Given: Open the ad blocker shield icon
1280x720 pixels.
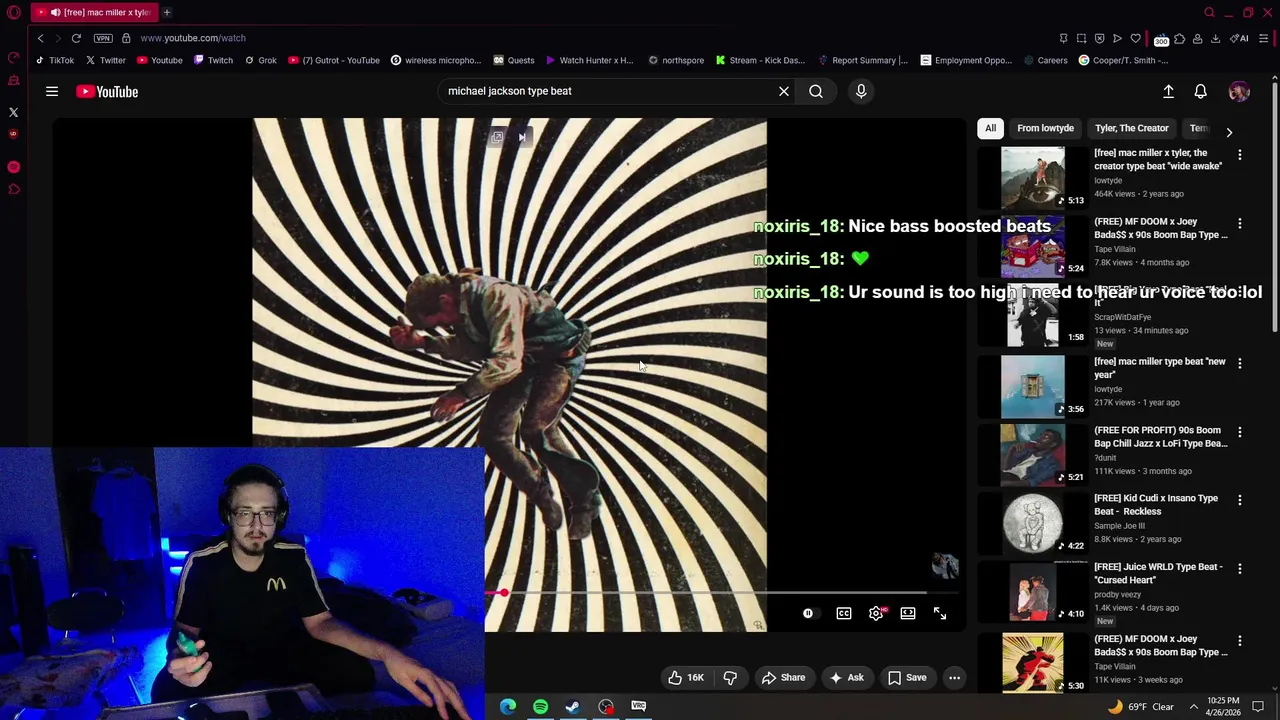Looking at the screenshot, I should click(1099, 38).
